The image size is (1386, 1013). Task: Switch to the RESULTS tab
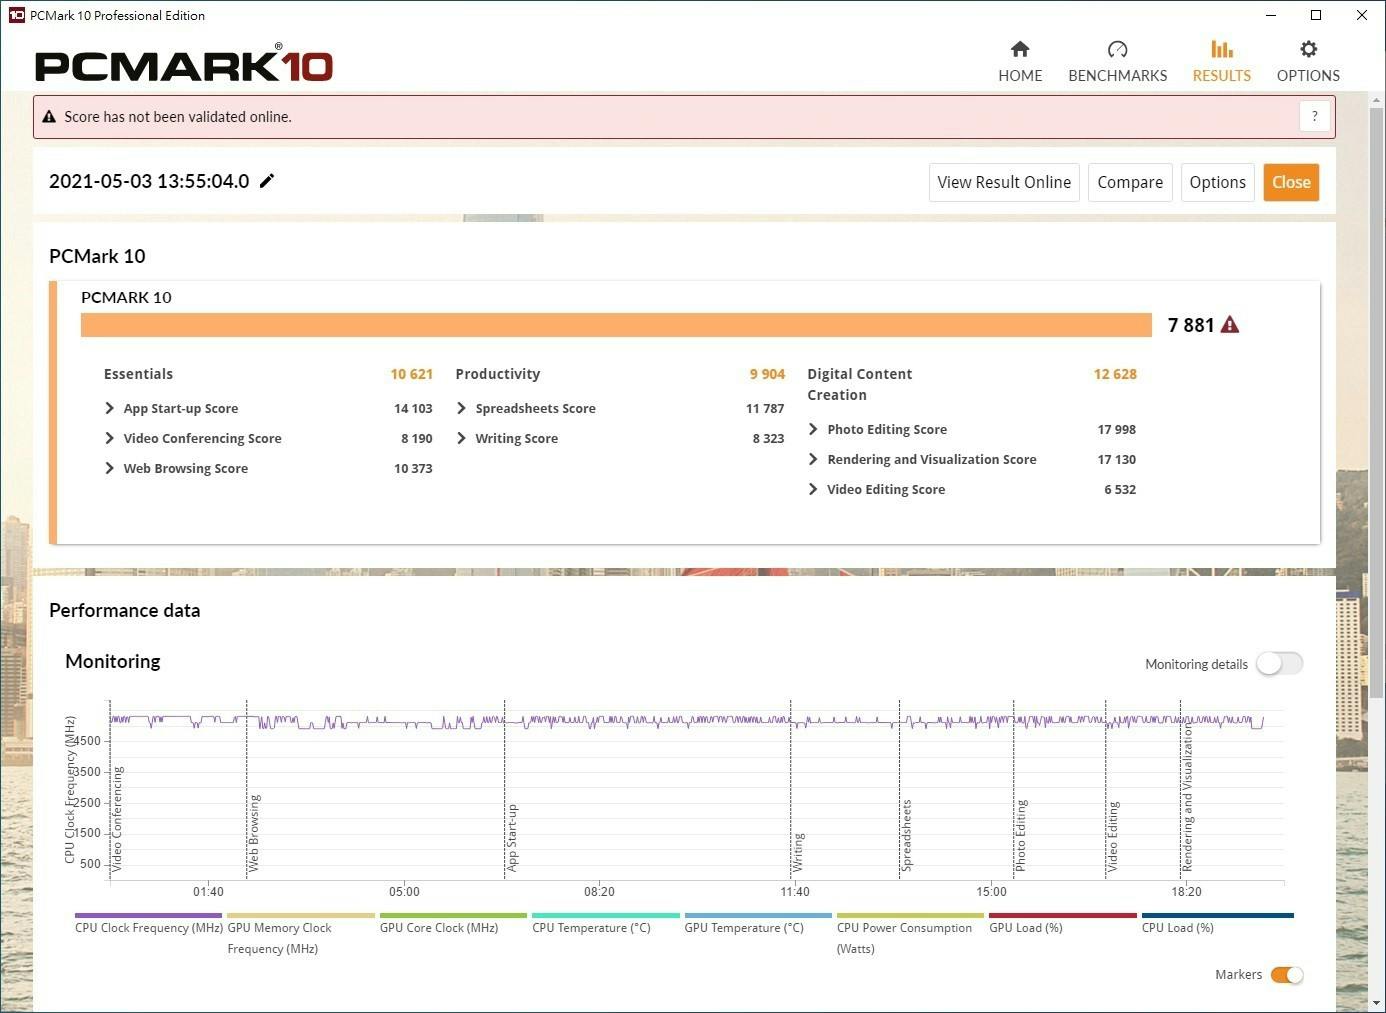coord(1221,62)
